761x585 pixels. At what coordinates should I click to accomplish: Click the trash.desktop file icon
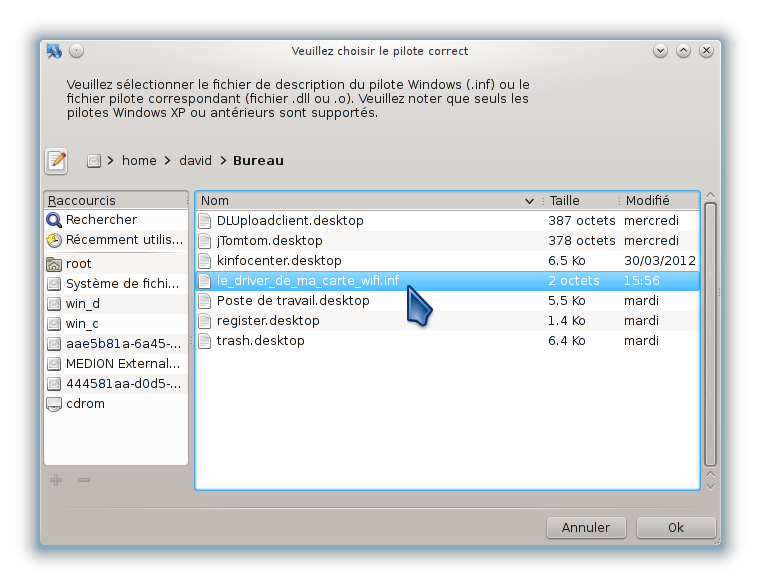click(205, 341)
